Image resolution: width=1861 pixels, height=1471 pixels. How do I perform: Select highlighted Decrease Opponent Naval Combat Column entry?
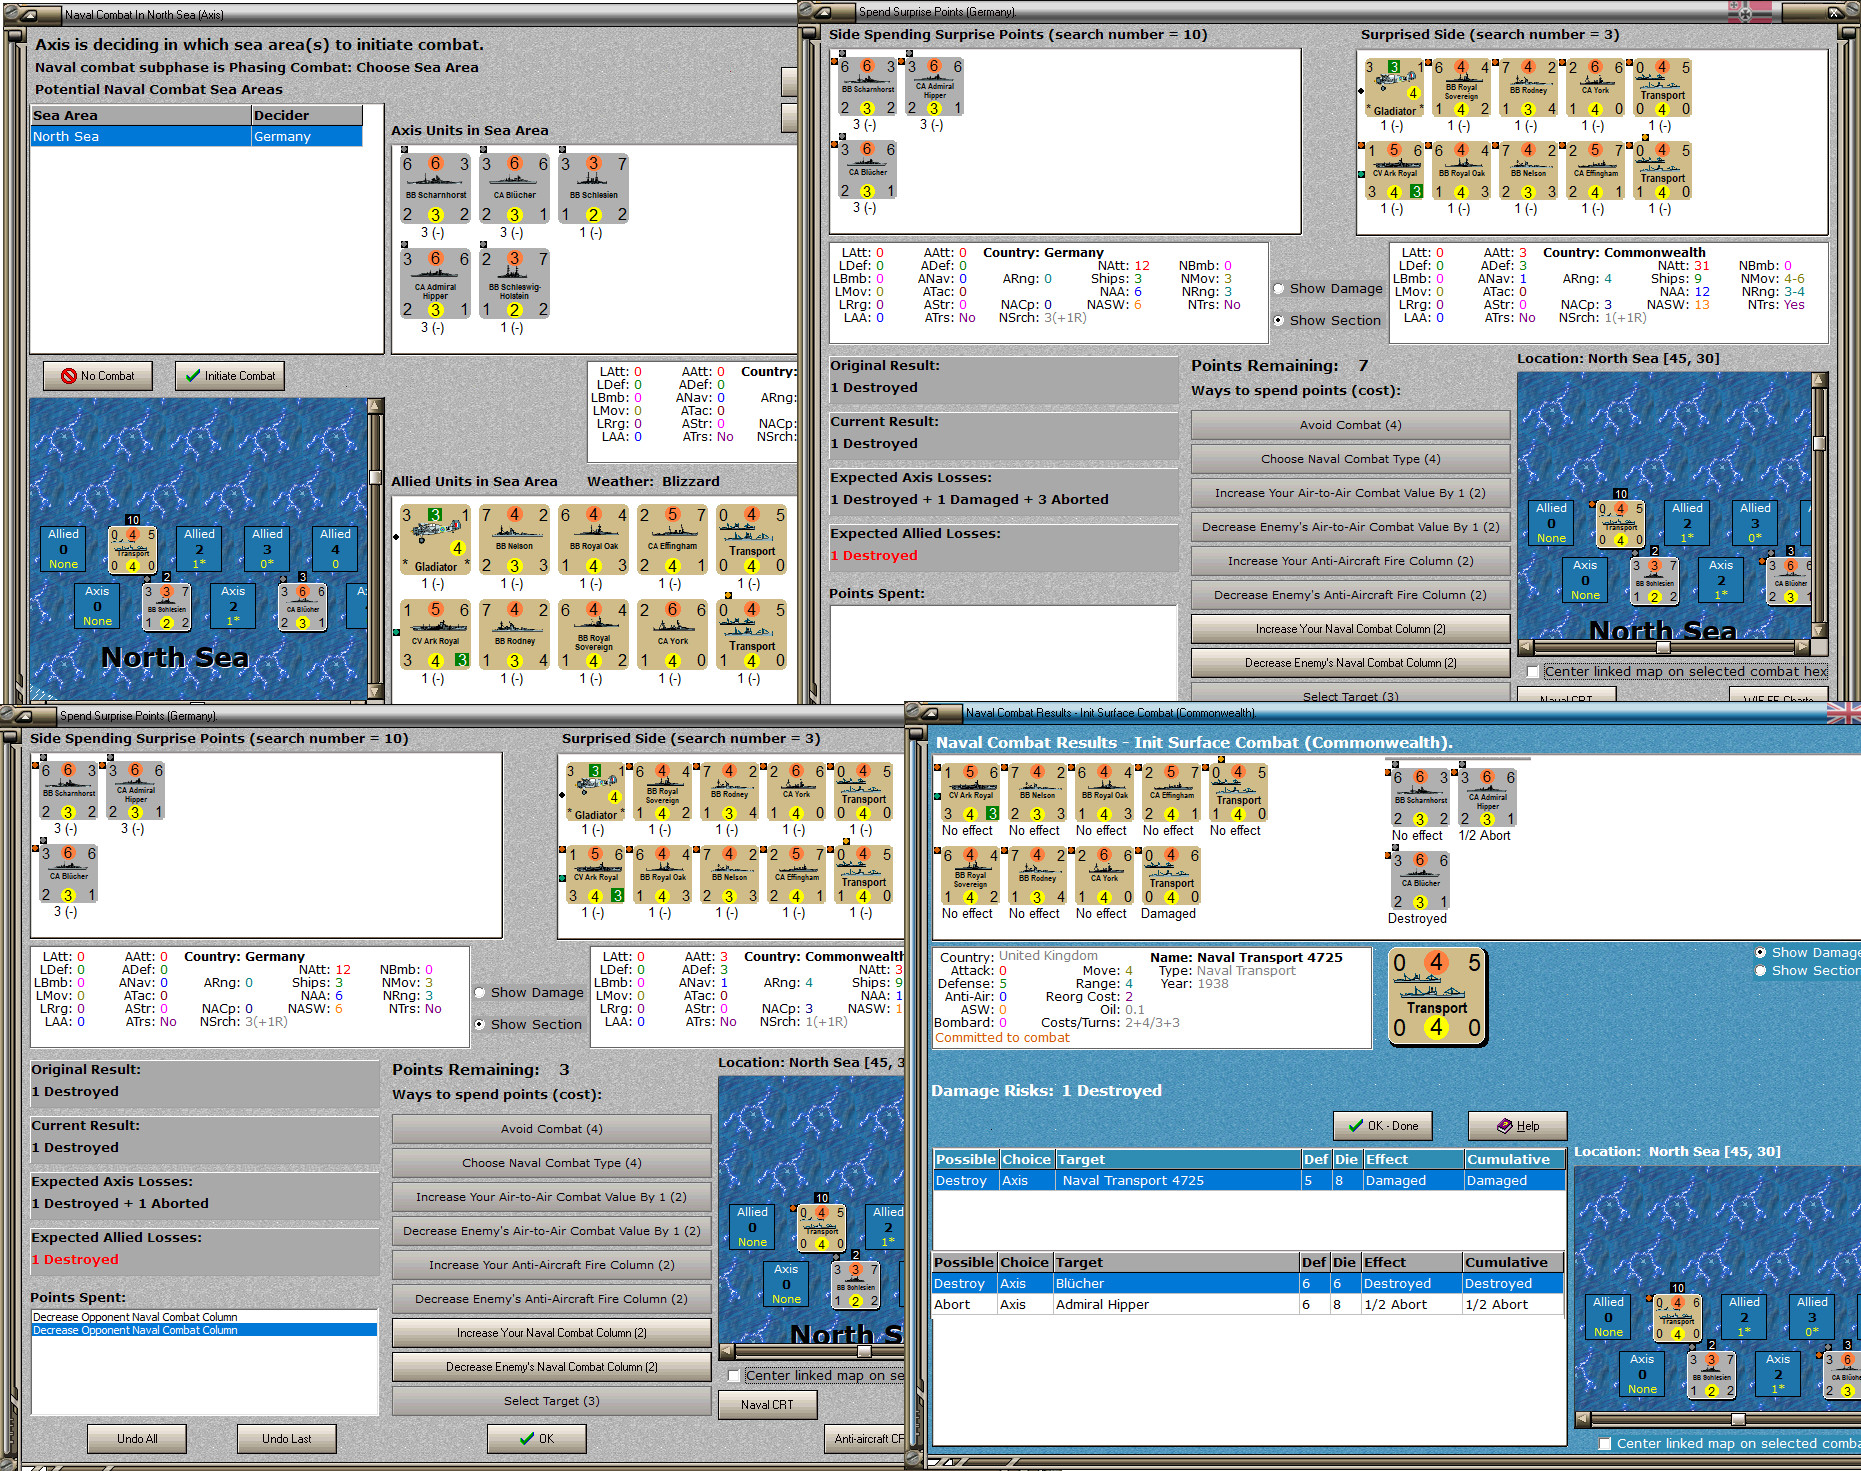click(204, 1330)
